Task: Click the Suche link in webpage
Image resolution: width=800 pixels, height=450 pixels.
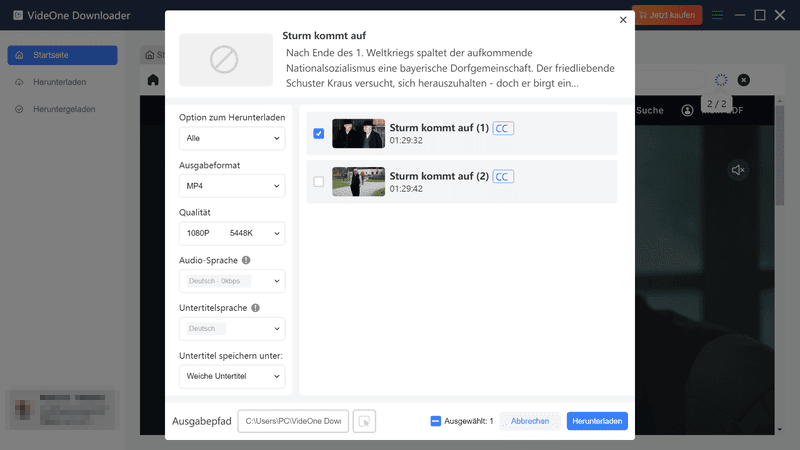Action: pyautogui.click(x=649, y=110)
